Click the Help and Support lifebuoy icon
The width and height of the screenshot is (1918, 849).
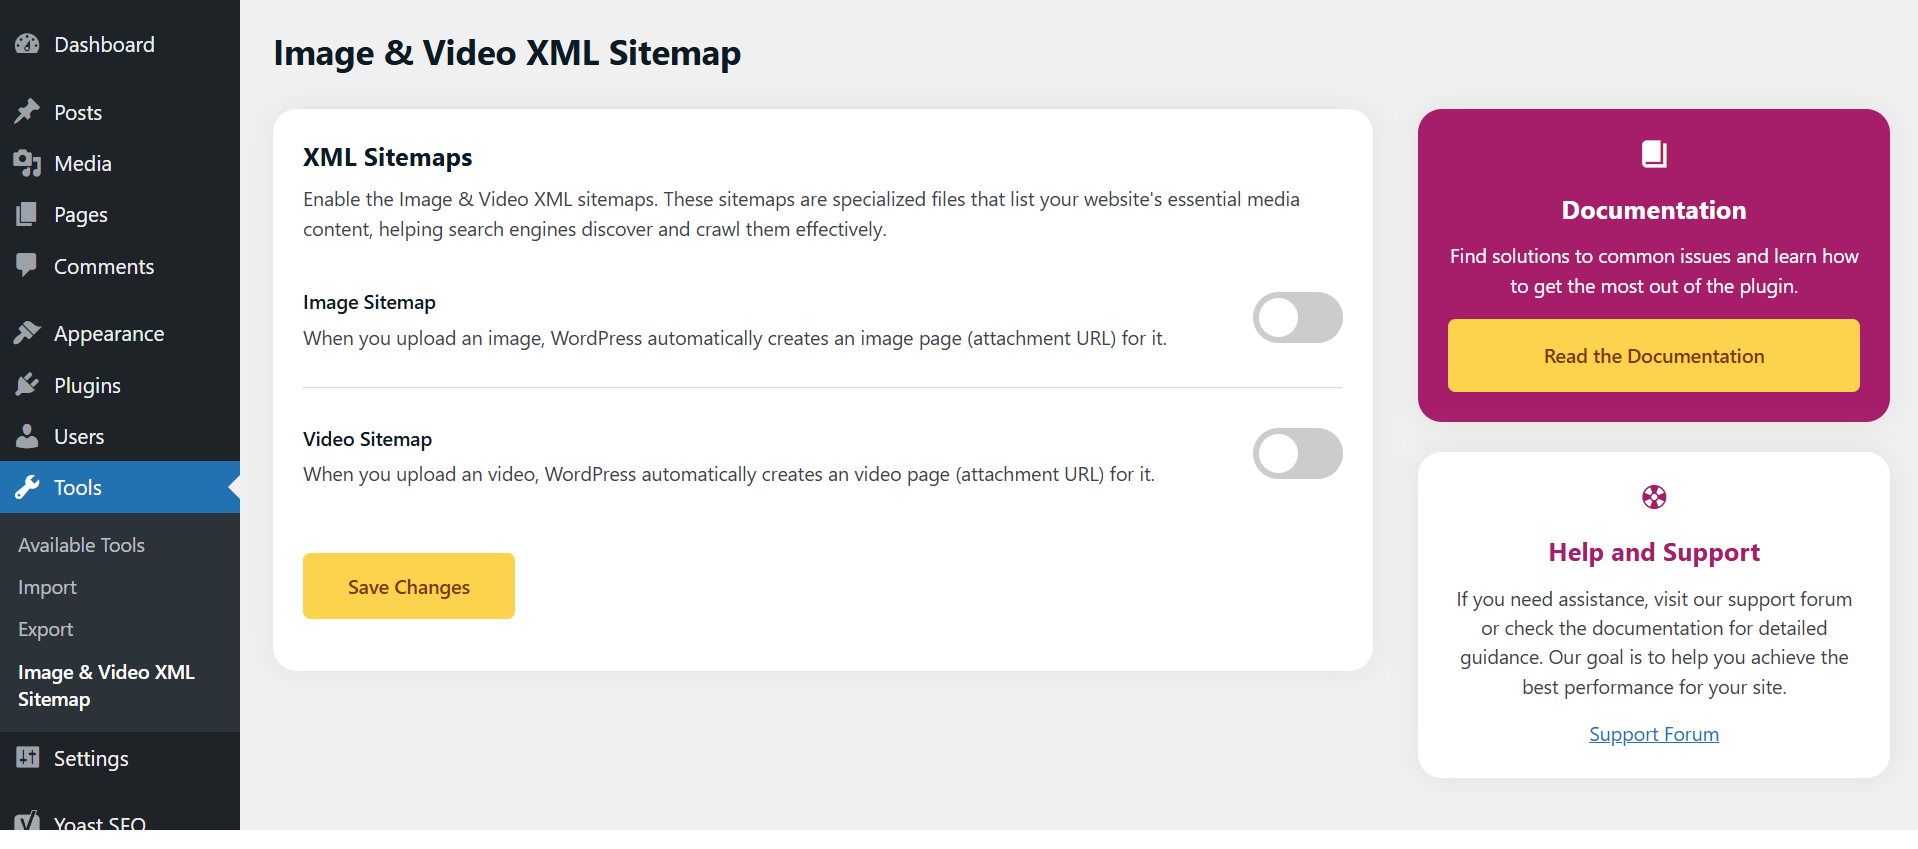point(1654,497)
